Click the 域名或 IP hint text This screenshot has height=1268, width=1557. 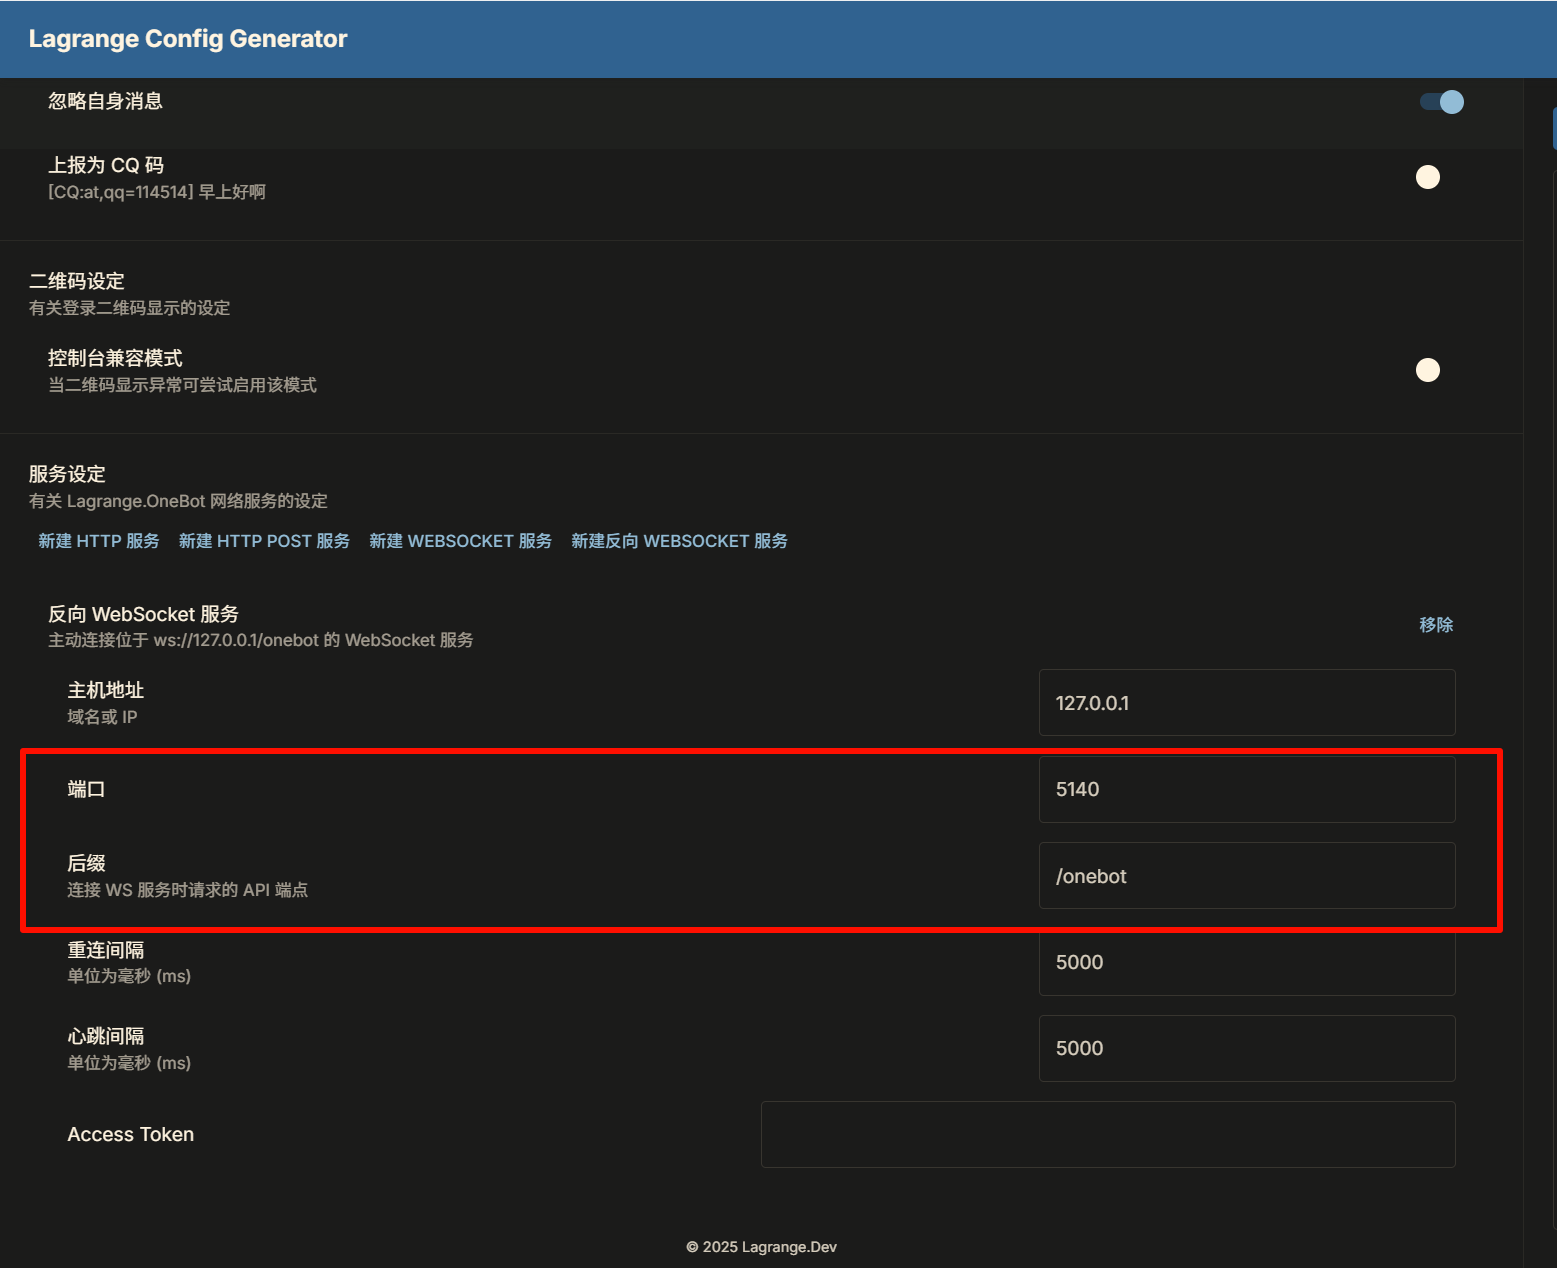coord(102,717)
